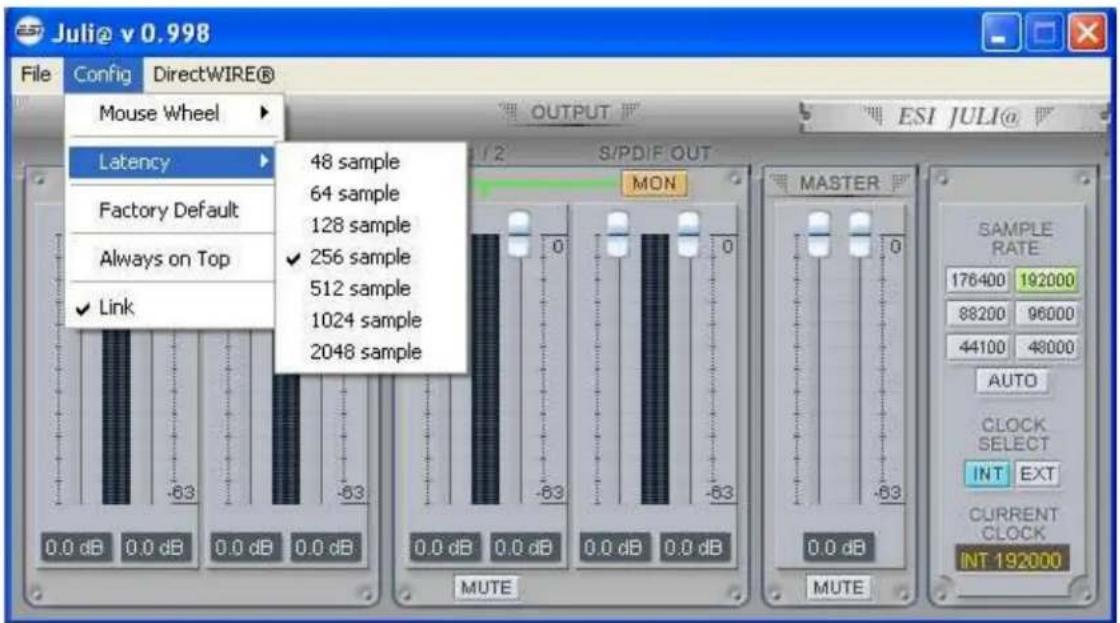The height and width of the screenshot is (623, 1120).
Task: Select 48000 sample rate
Action: tap(1046, 347)
